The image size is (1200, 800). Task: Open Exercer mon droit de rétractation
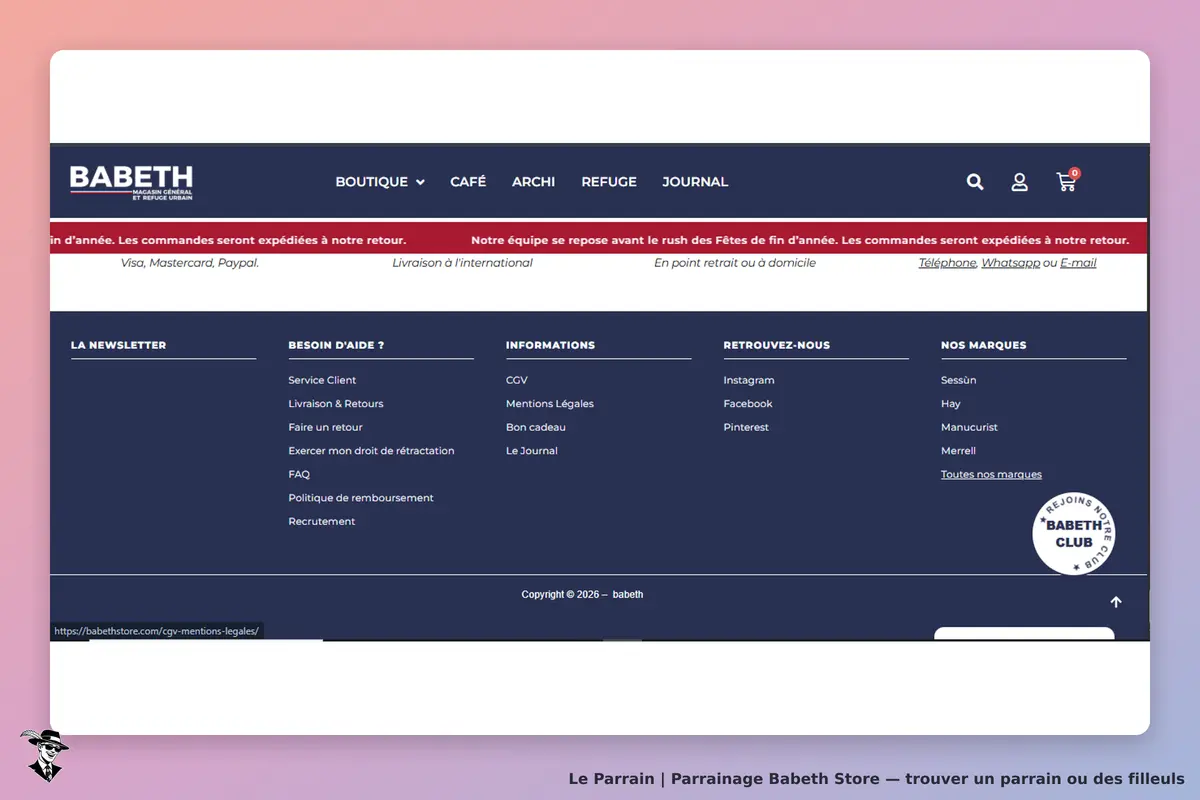[371, 451]
